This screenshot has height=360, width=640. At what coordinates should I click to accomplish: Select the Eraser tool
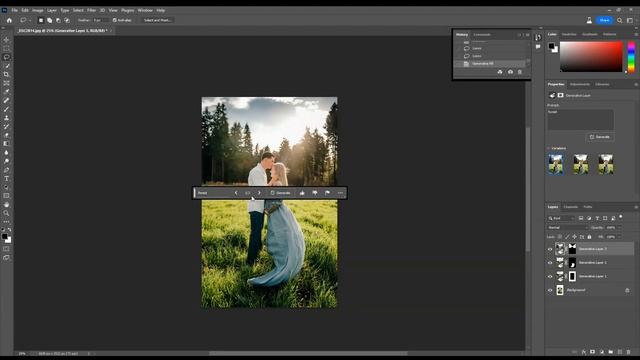pos(6,135)
